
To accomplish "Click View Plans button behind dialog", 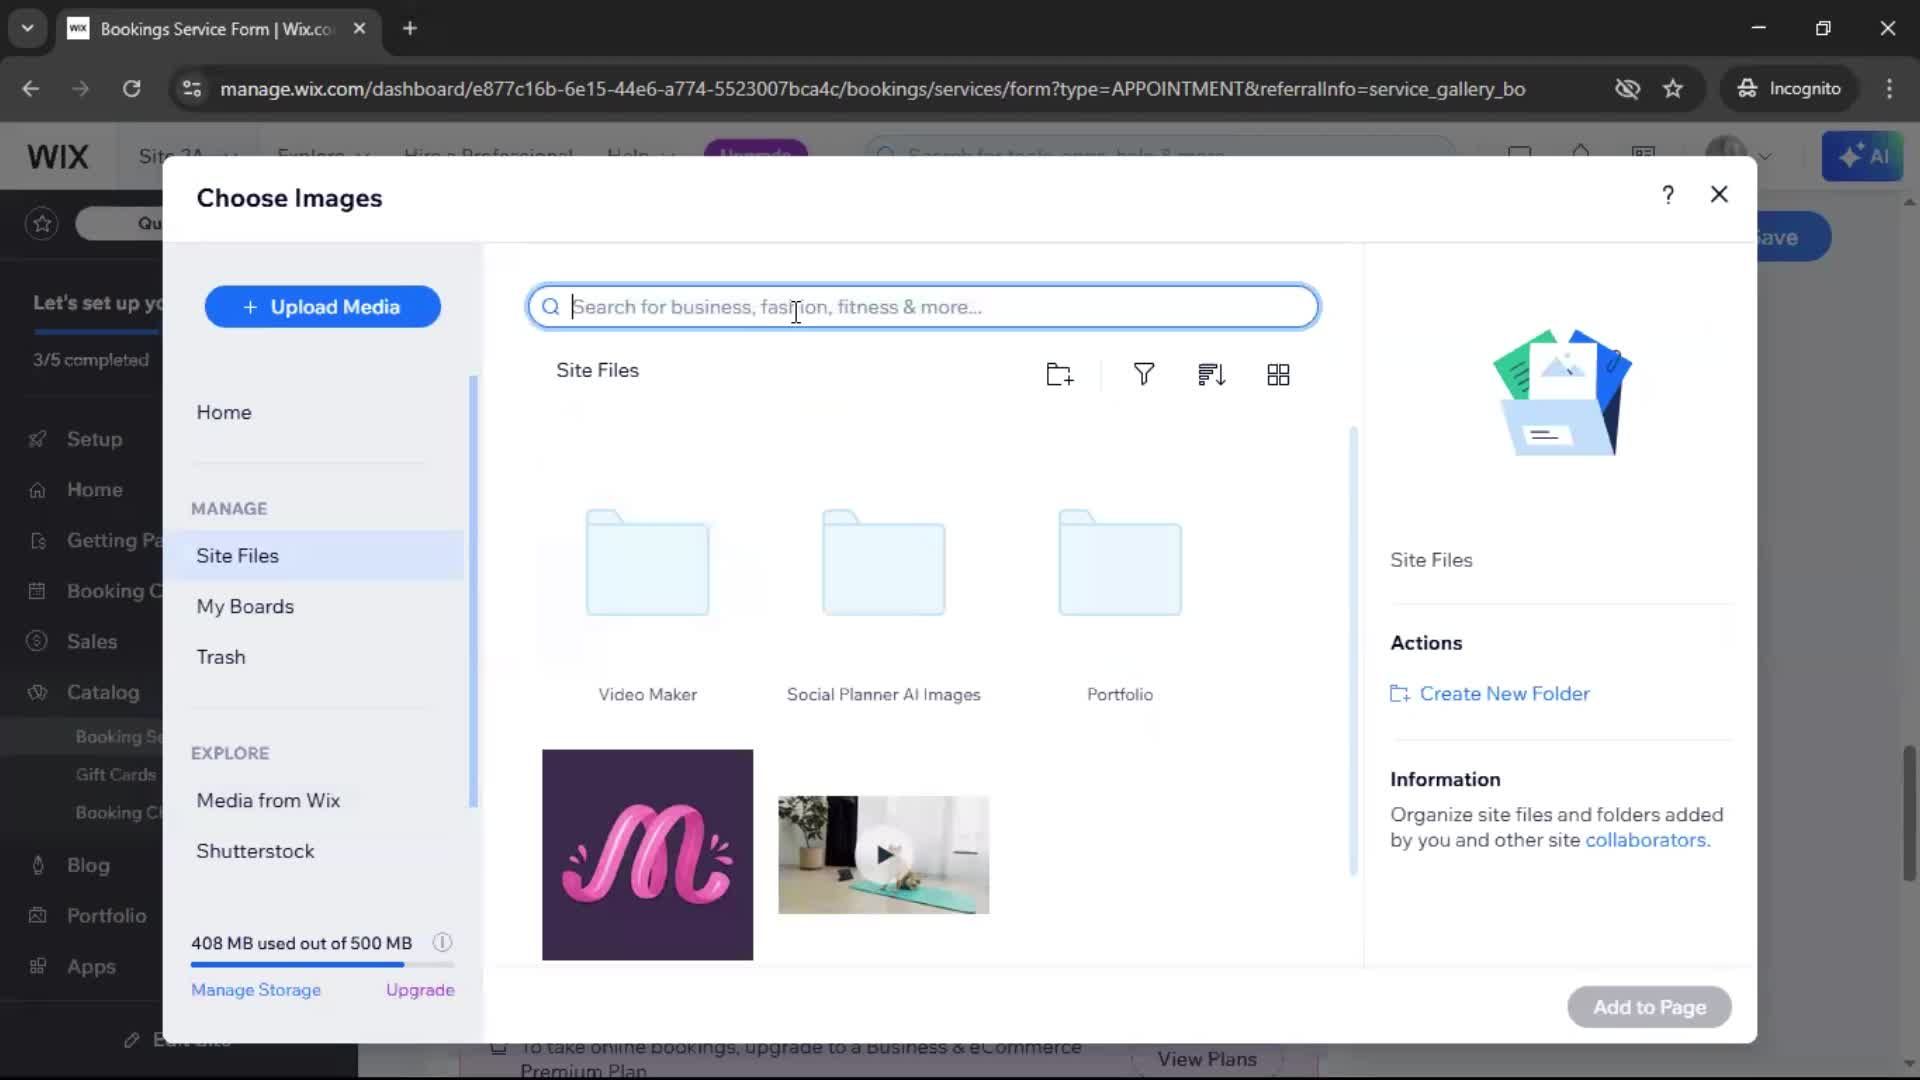I will click(1207, 1059).
